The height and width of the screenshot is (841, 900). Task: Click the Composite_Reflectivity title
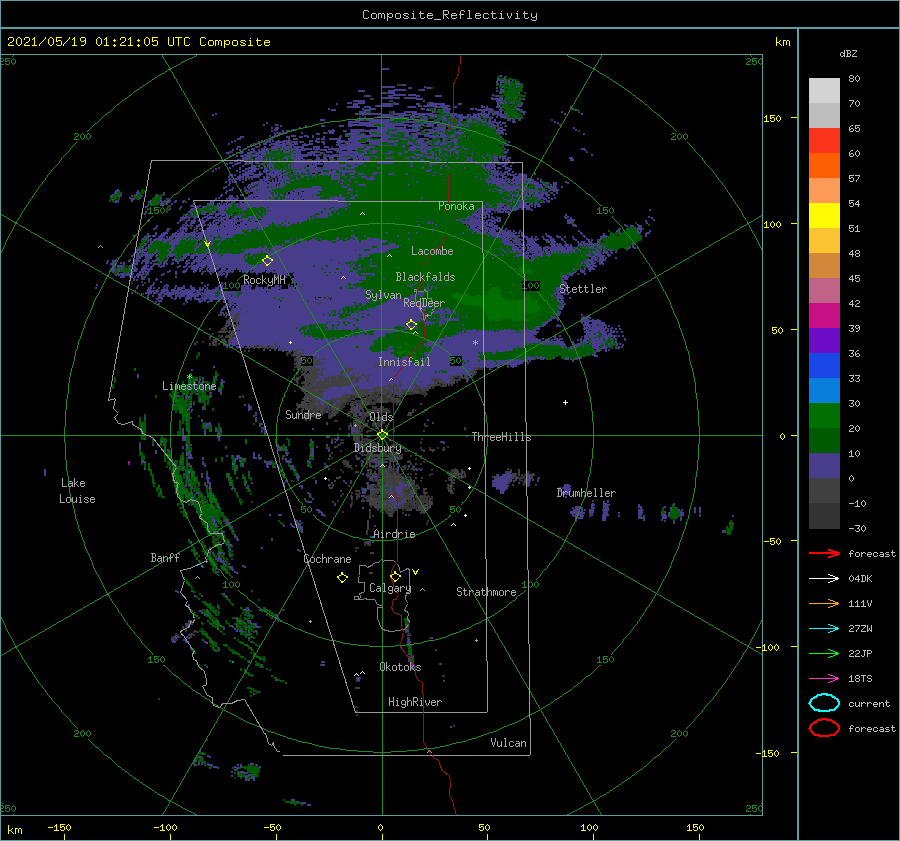[x=450, y=15]
